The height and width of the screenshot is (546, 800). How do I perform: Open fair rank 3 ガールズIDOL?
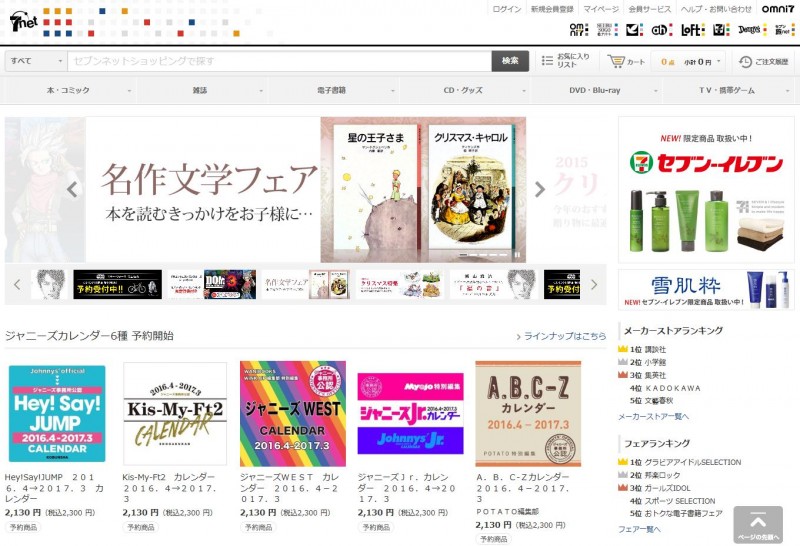669,488
